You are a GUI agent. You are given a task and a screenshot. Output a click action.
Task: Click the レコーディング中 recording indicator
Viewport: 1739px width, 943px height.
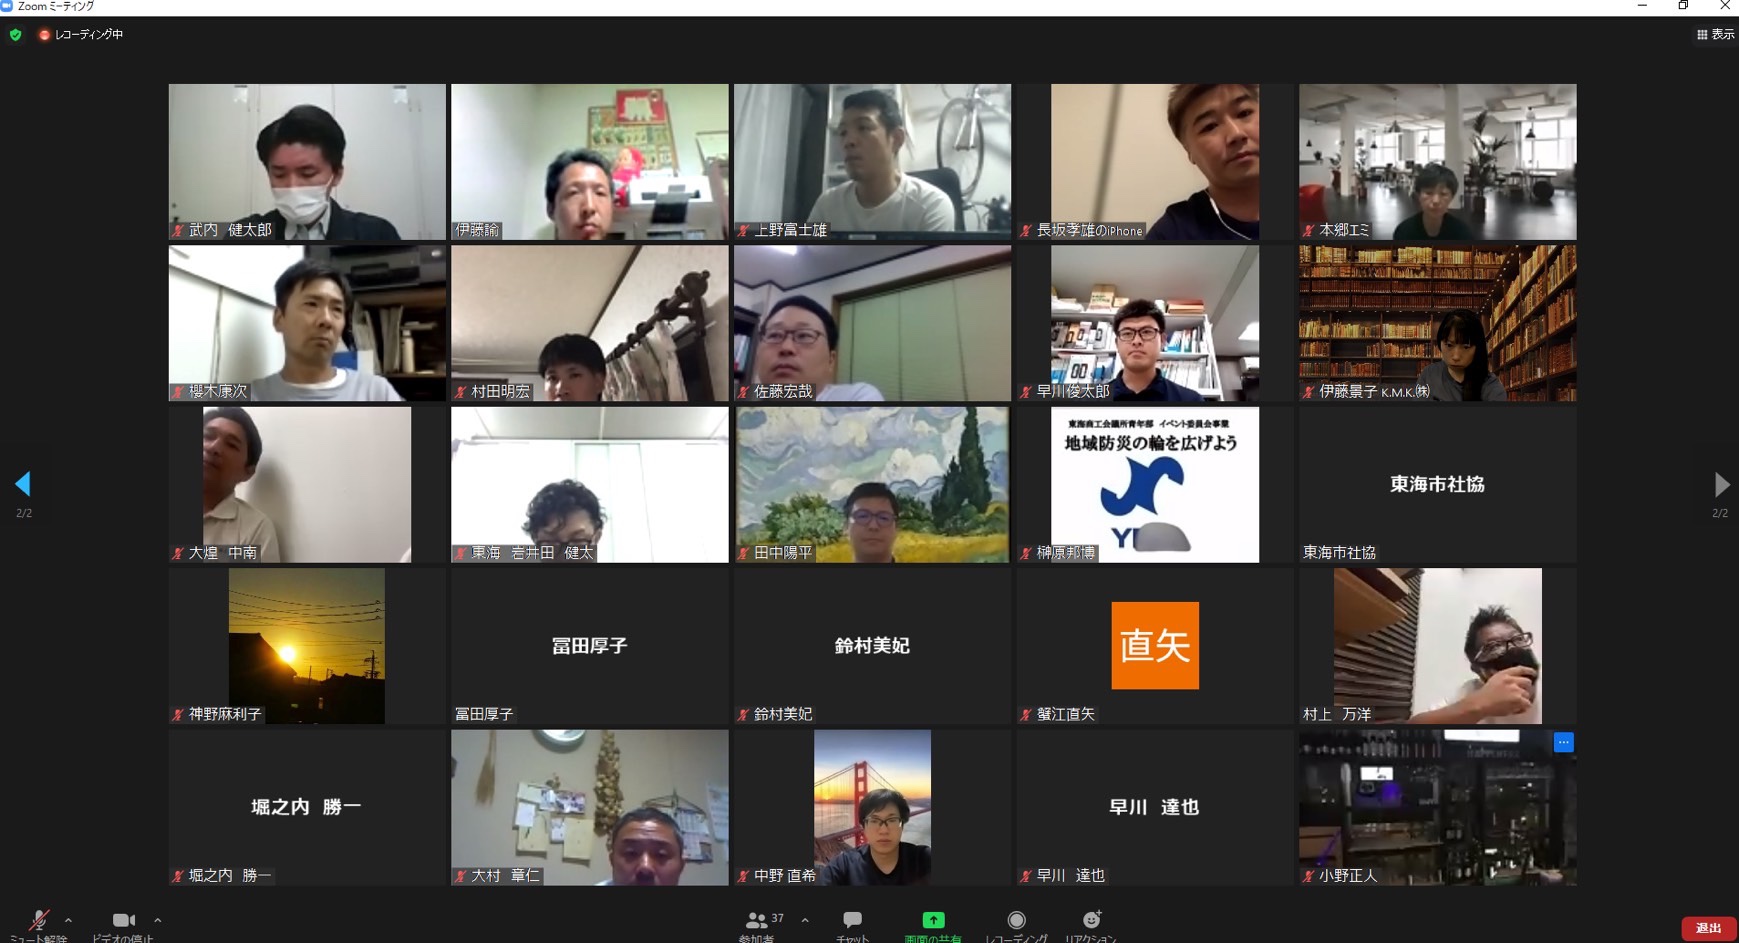(81, 35)
